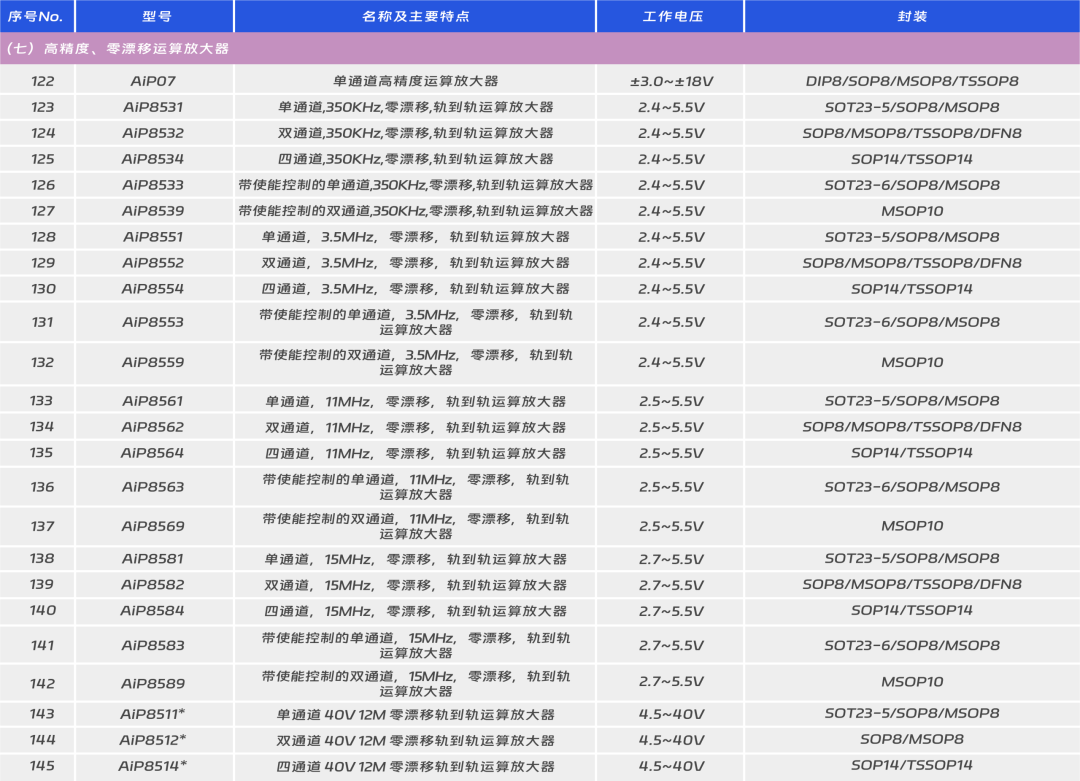
Task: Click row number 140
Action: (43, 610)
